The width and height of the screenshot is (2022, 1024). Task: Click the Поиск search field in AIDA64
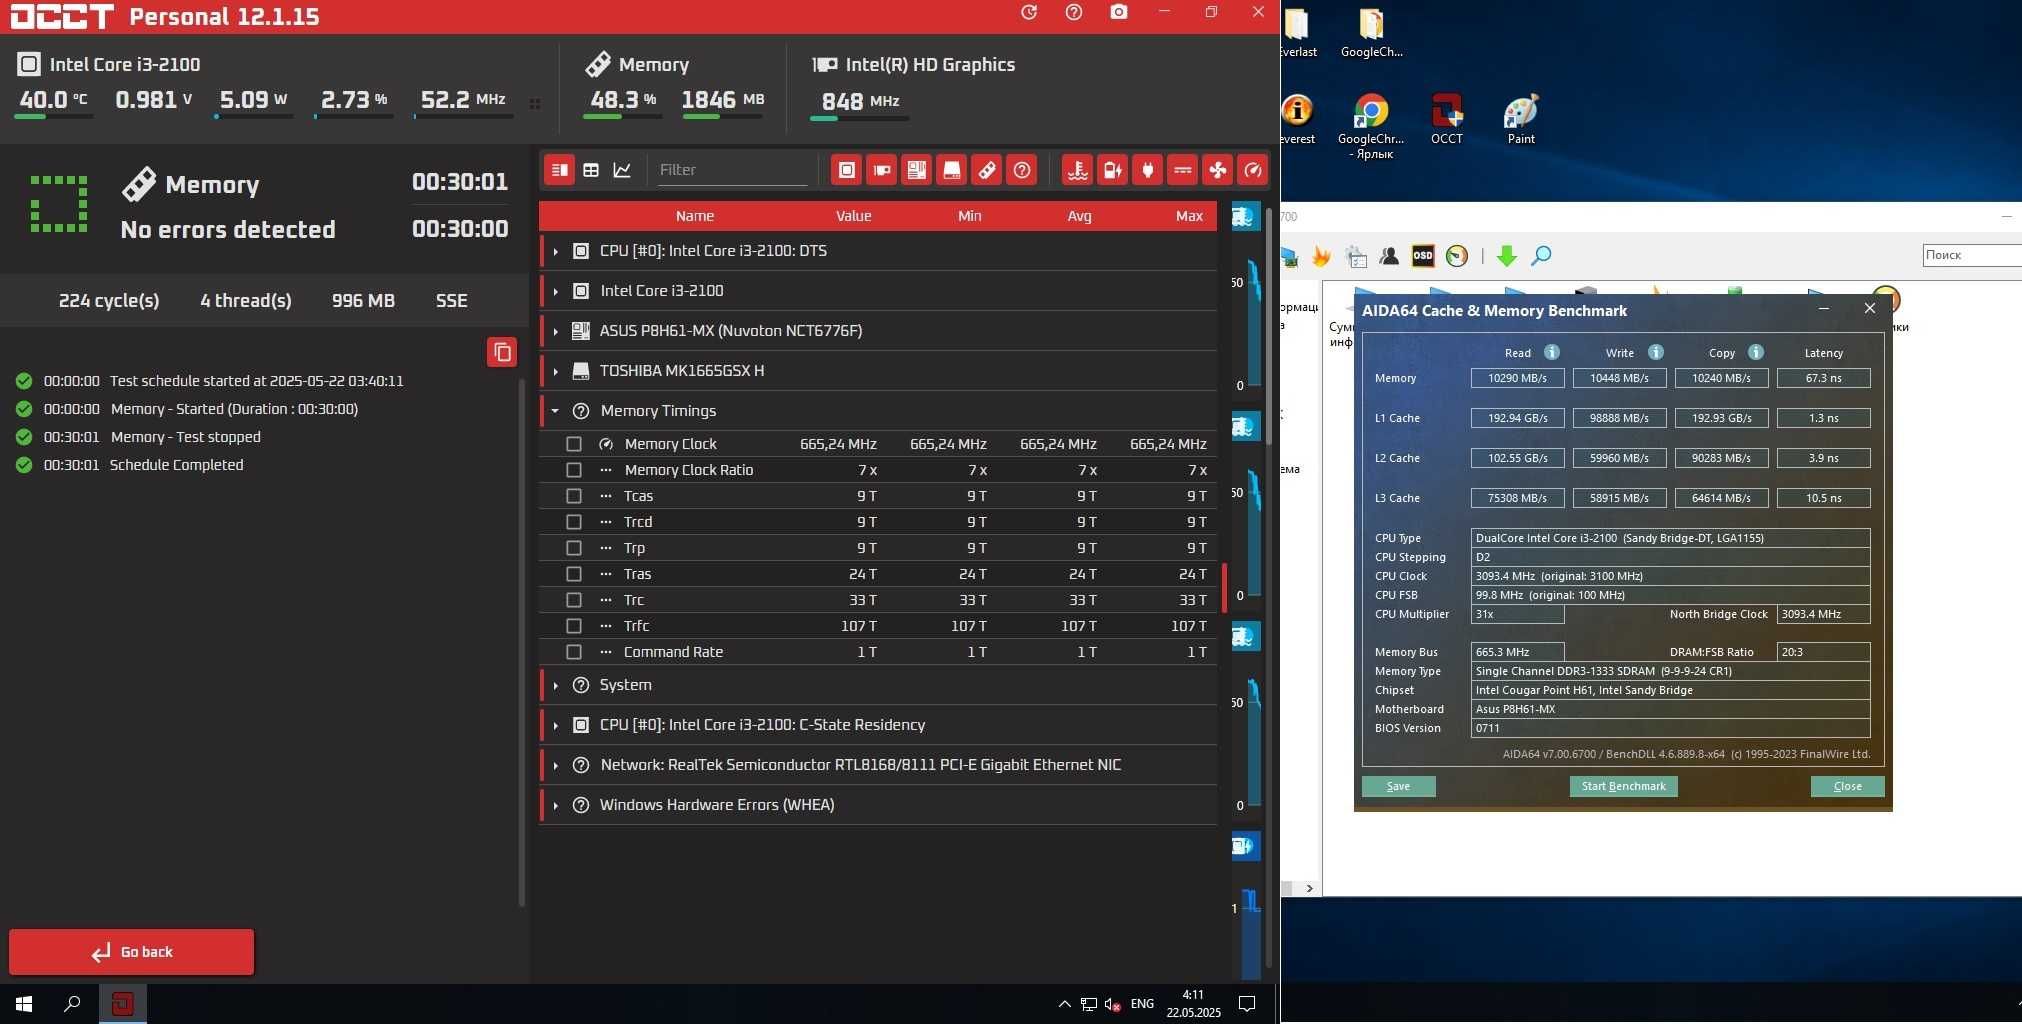pyautogui.click(x=1971, y=255)
